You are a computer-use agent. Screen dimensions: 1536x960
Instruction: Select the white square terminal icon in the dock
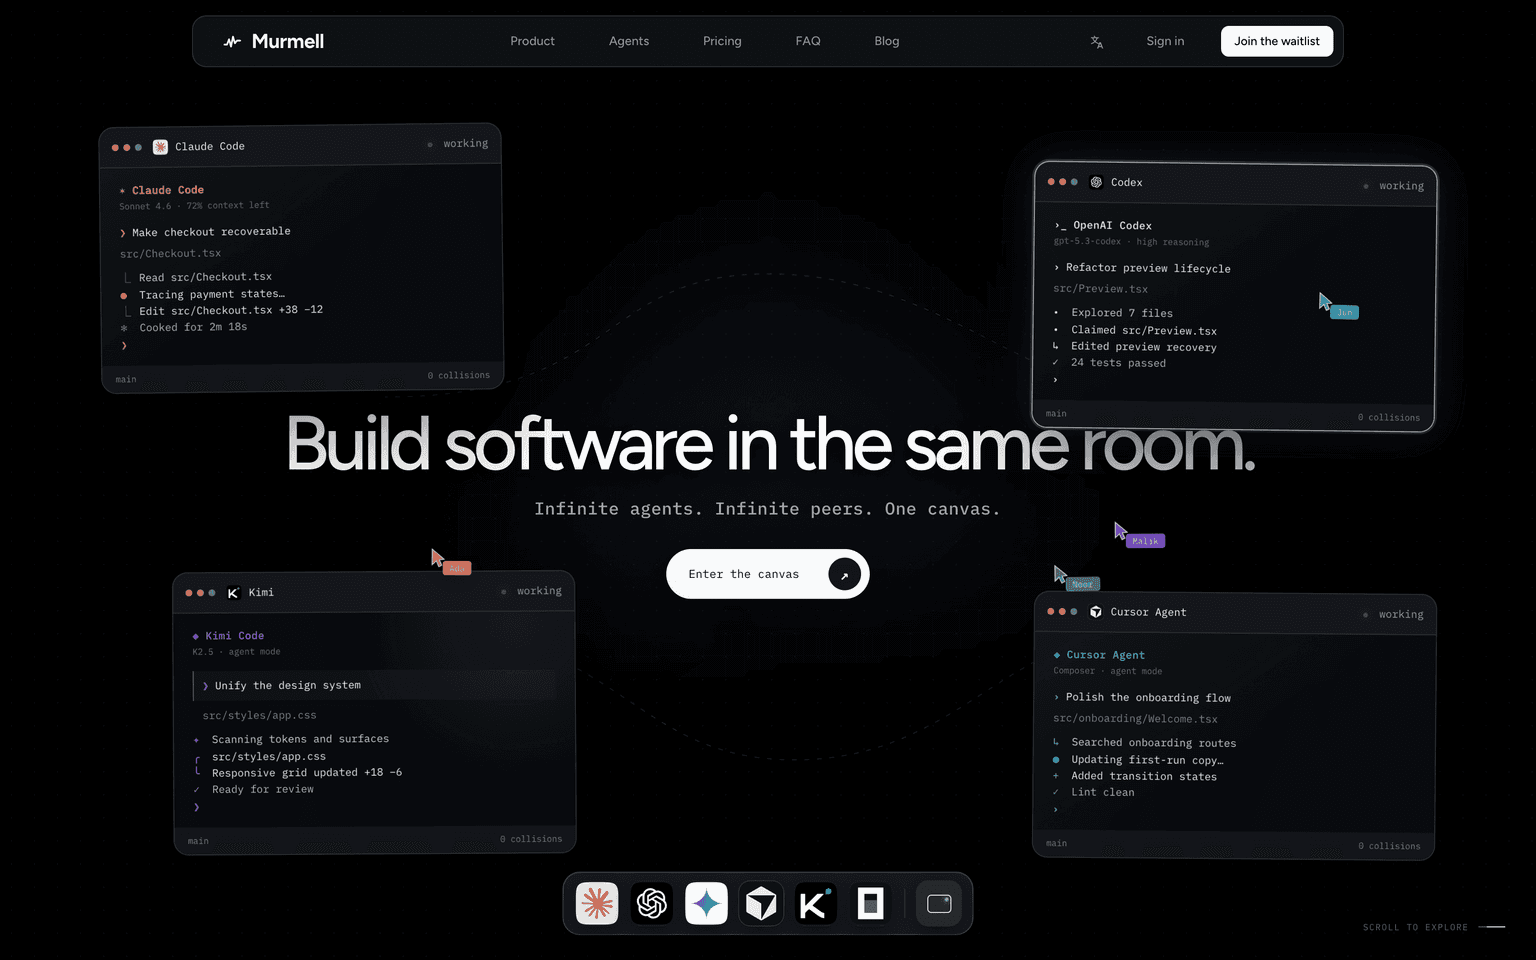(x=870, y=904)
